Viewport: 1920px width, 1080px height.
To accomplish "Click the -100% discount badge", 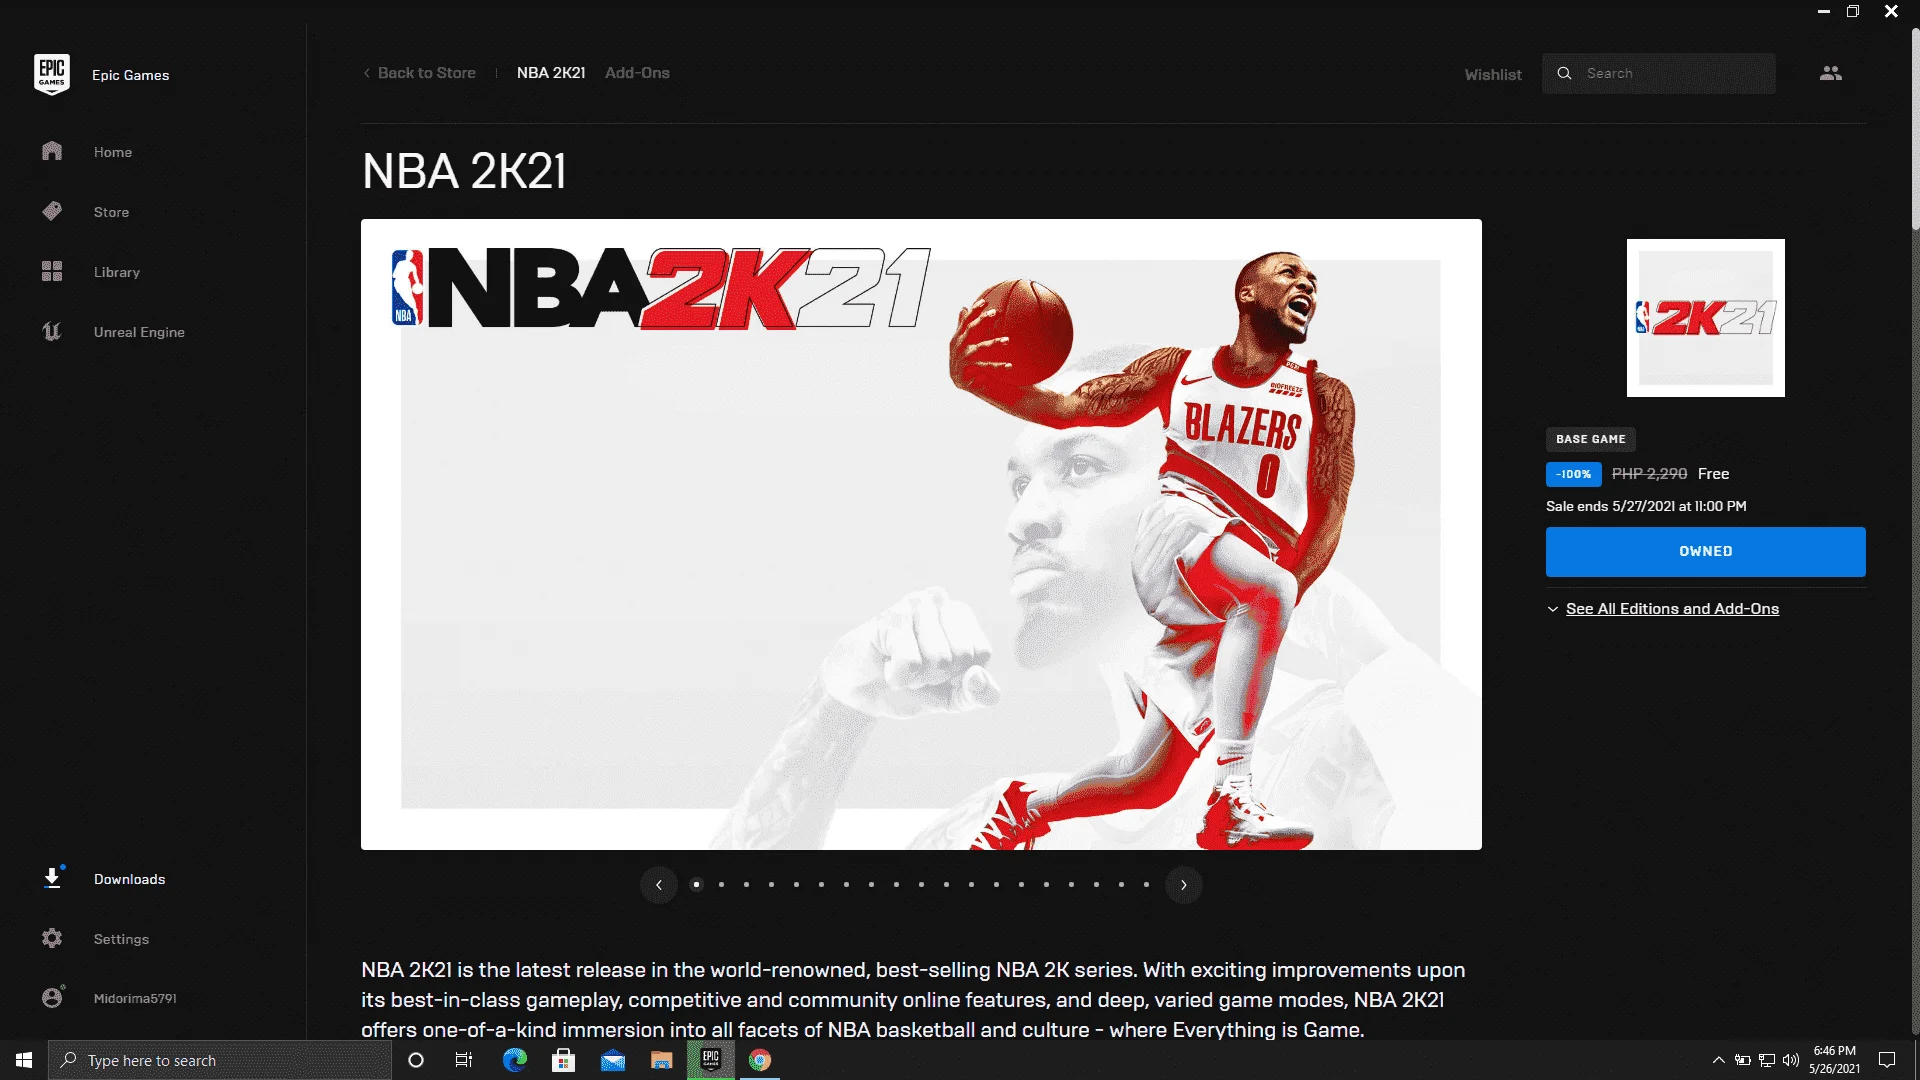I will (1574, 474).
